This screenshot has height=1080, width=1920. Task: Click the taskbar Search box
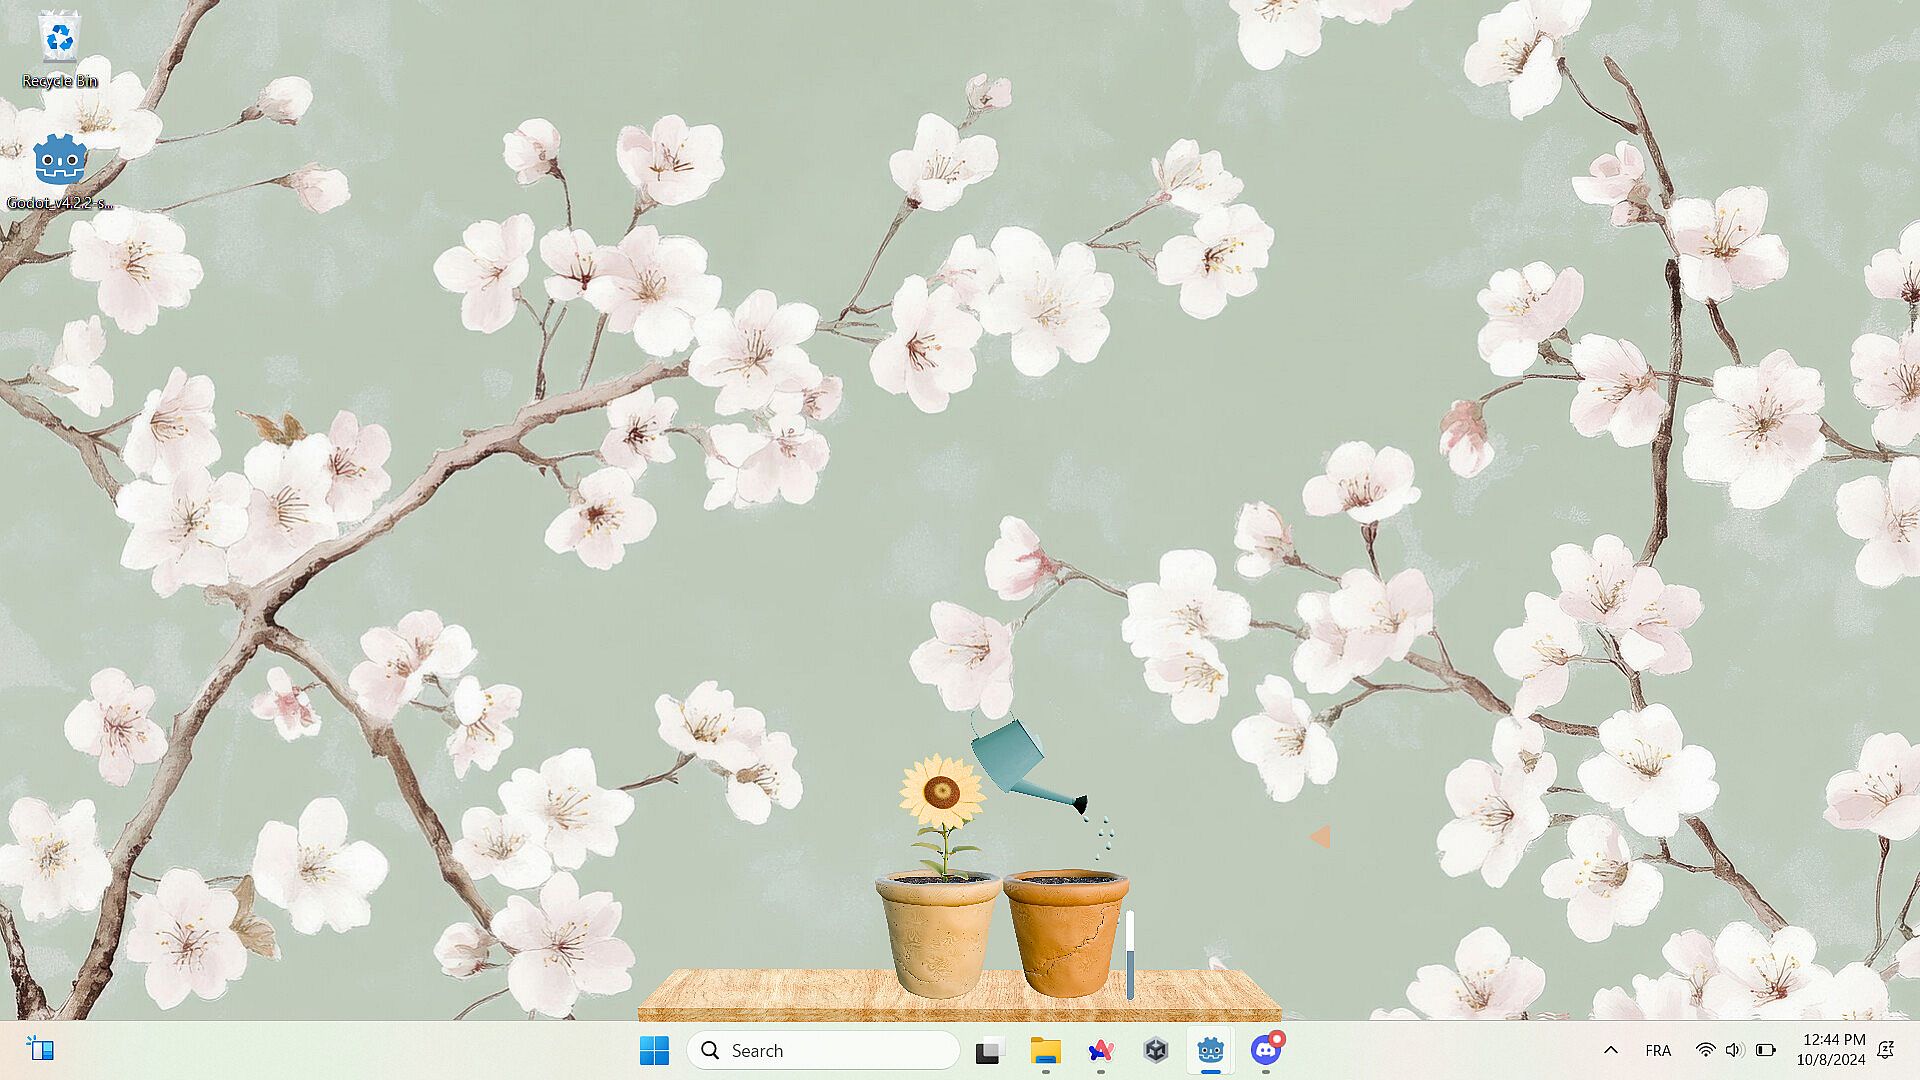823,1050
